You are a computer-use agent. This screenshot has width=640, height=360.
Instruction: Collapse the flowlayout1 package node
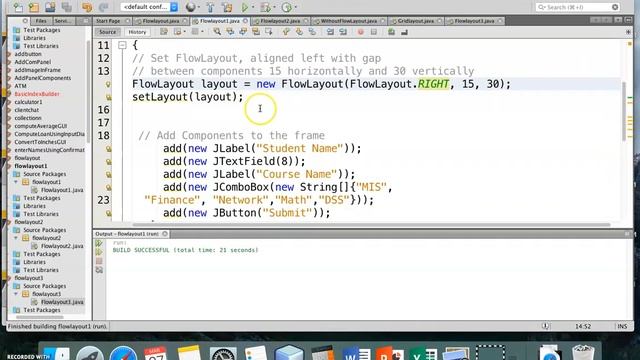pos(16,182)
